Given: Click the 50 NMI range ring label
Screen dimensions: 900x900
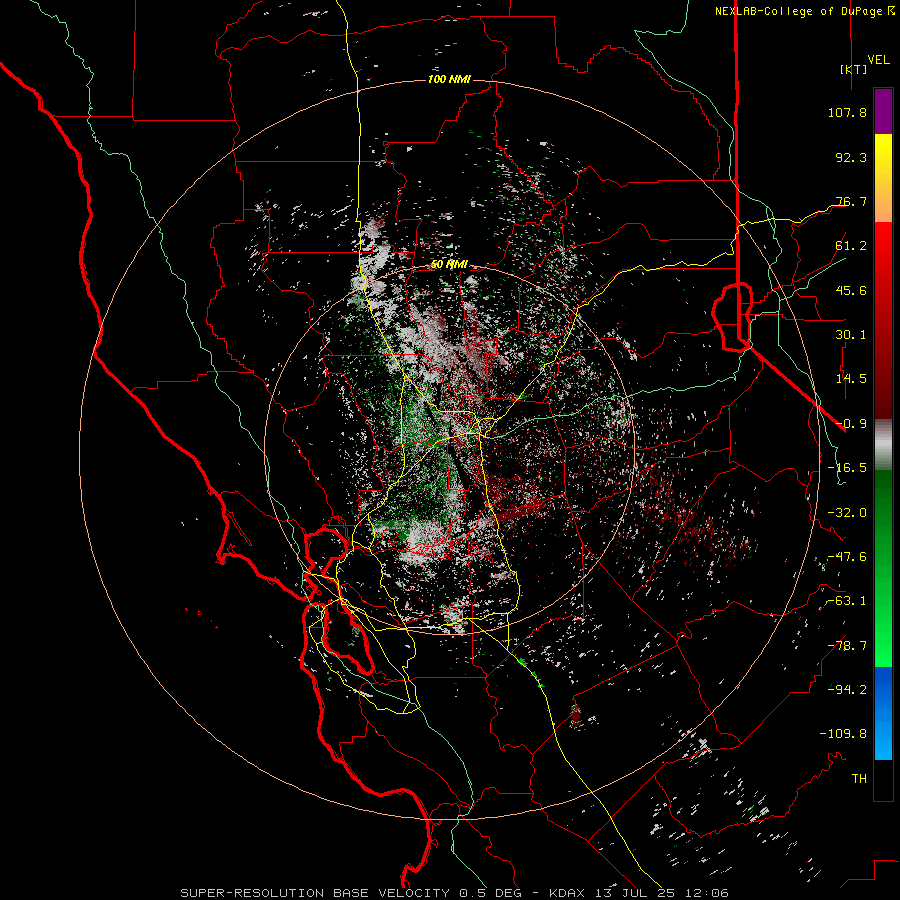Looking at the screenshot, I should click(449, 265).
